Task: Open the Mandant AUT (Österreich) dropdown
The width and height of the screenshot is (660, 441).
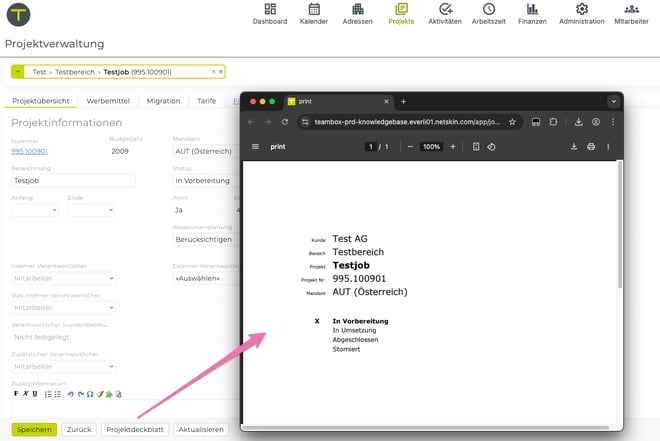Action: [x=206, y=151]
